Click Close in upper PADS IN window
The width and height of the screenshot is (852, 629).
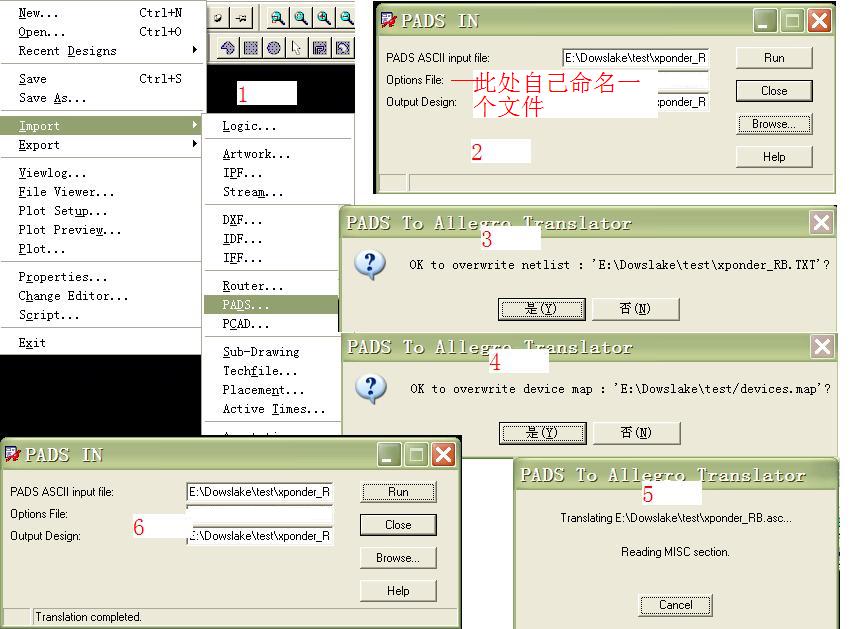coord(774,91)
